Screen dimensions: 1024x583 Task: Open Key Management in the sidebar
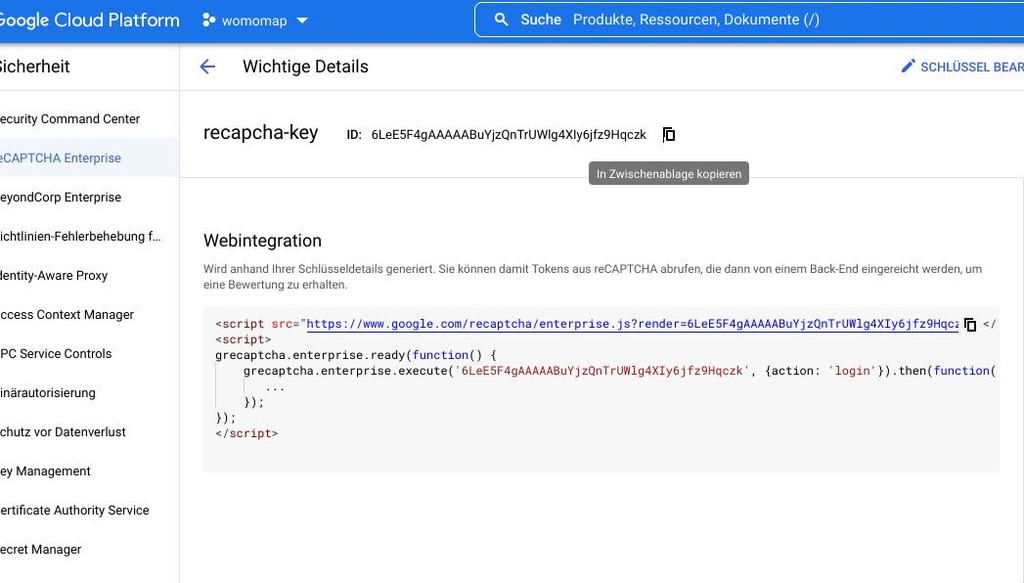(x=46, y=471)
